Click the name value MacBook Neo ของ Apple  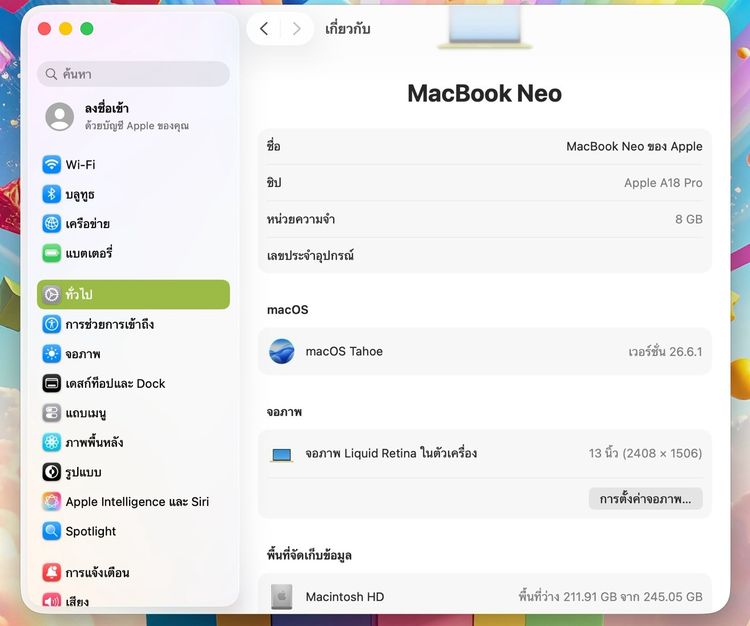pos(634,146)
